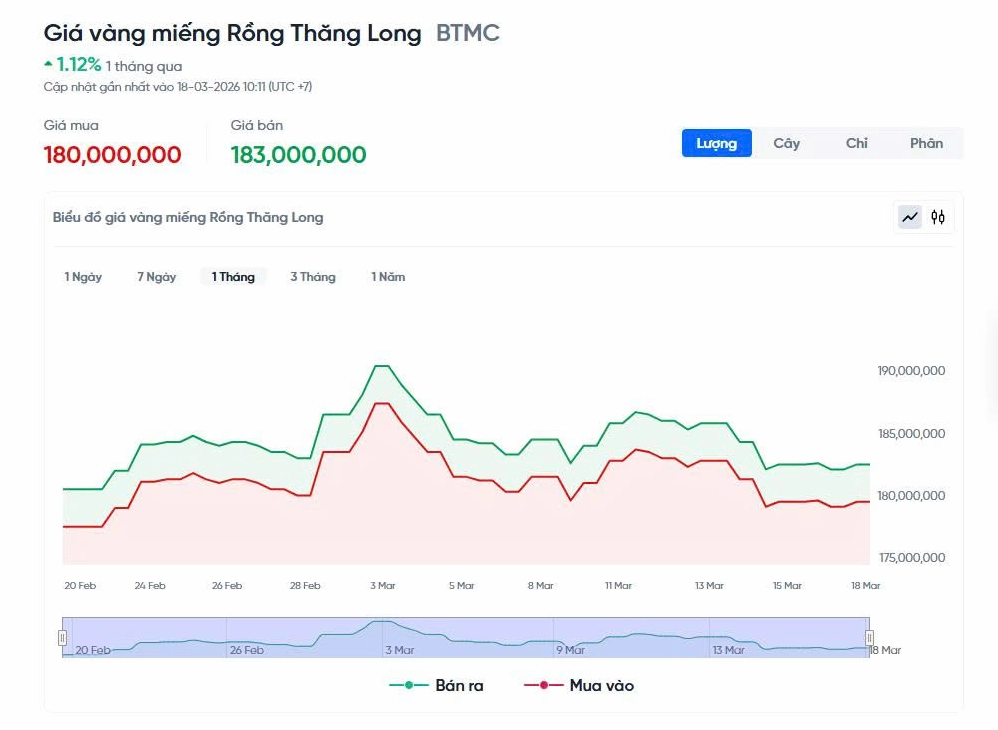The image size is (998, 730).
Task: Select the line chart view icon
Action: point(908,217)
